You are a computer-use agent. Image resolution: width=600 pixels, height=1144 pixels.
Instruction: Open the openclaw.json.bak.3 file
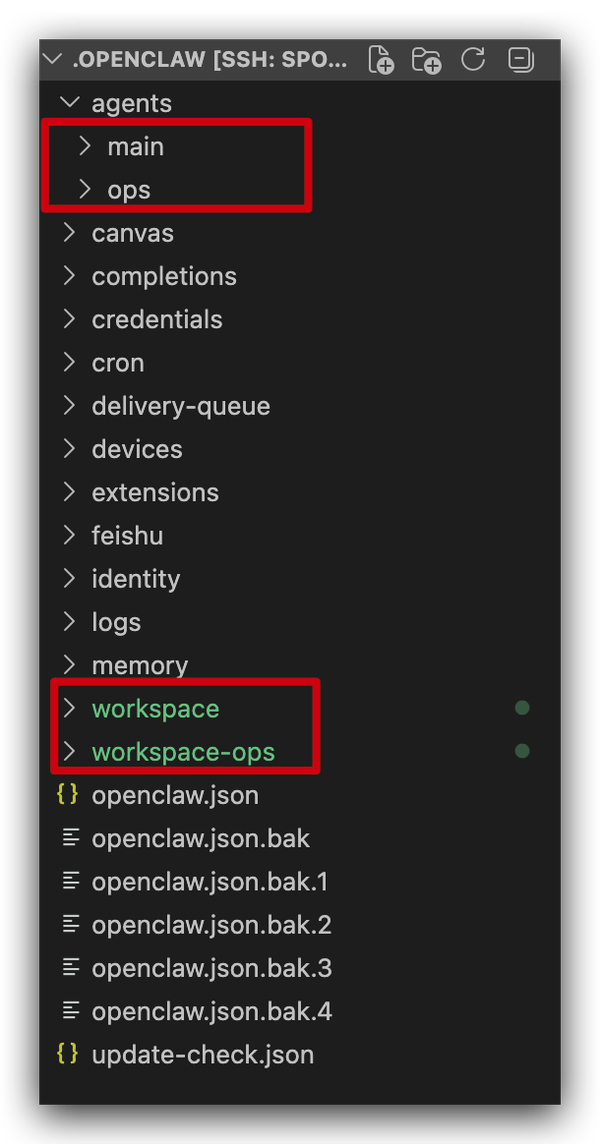[x=211, y=968]
